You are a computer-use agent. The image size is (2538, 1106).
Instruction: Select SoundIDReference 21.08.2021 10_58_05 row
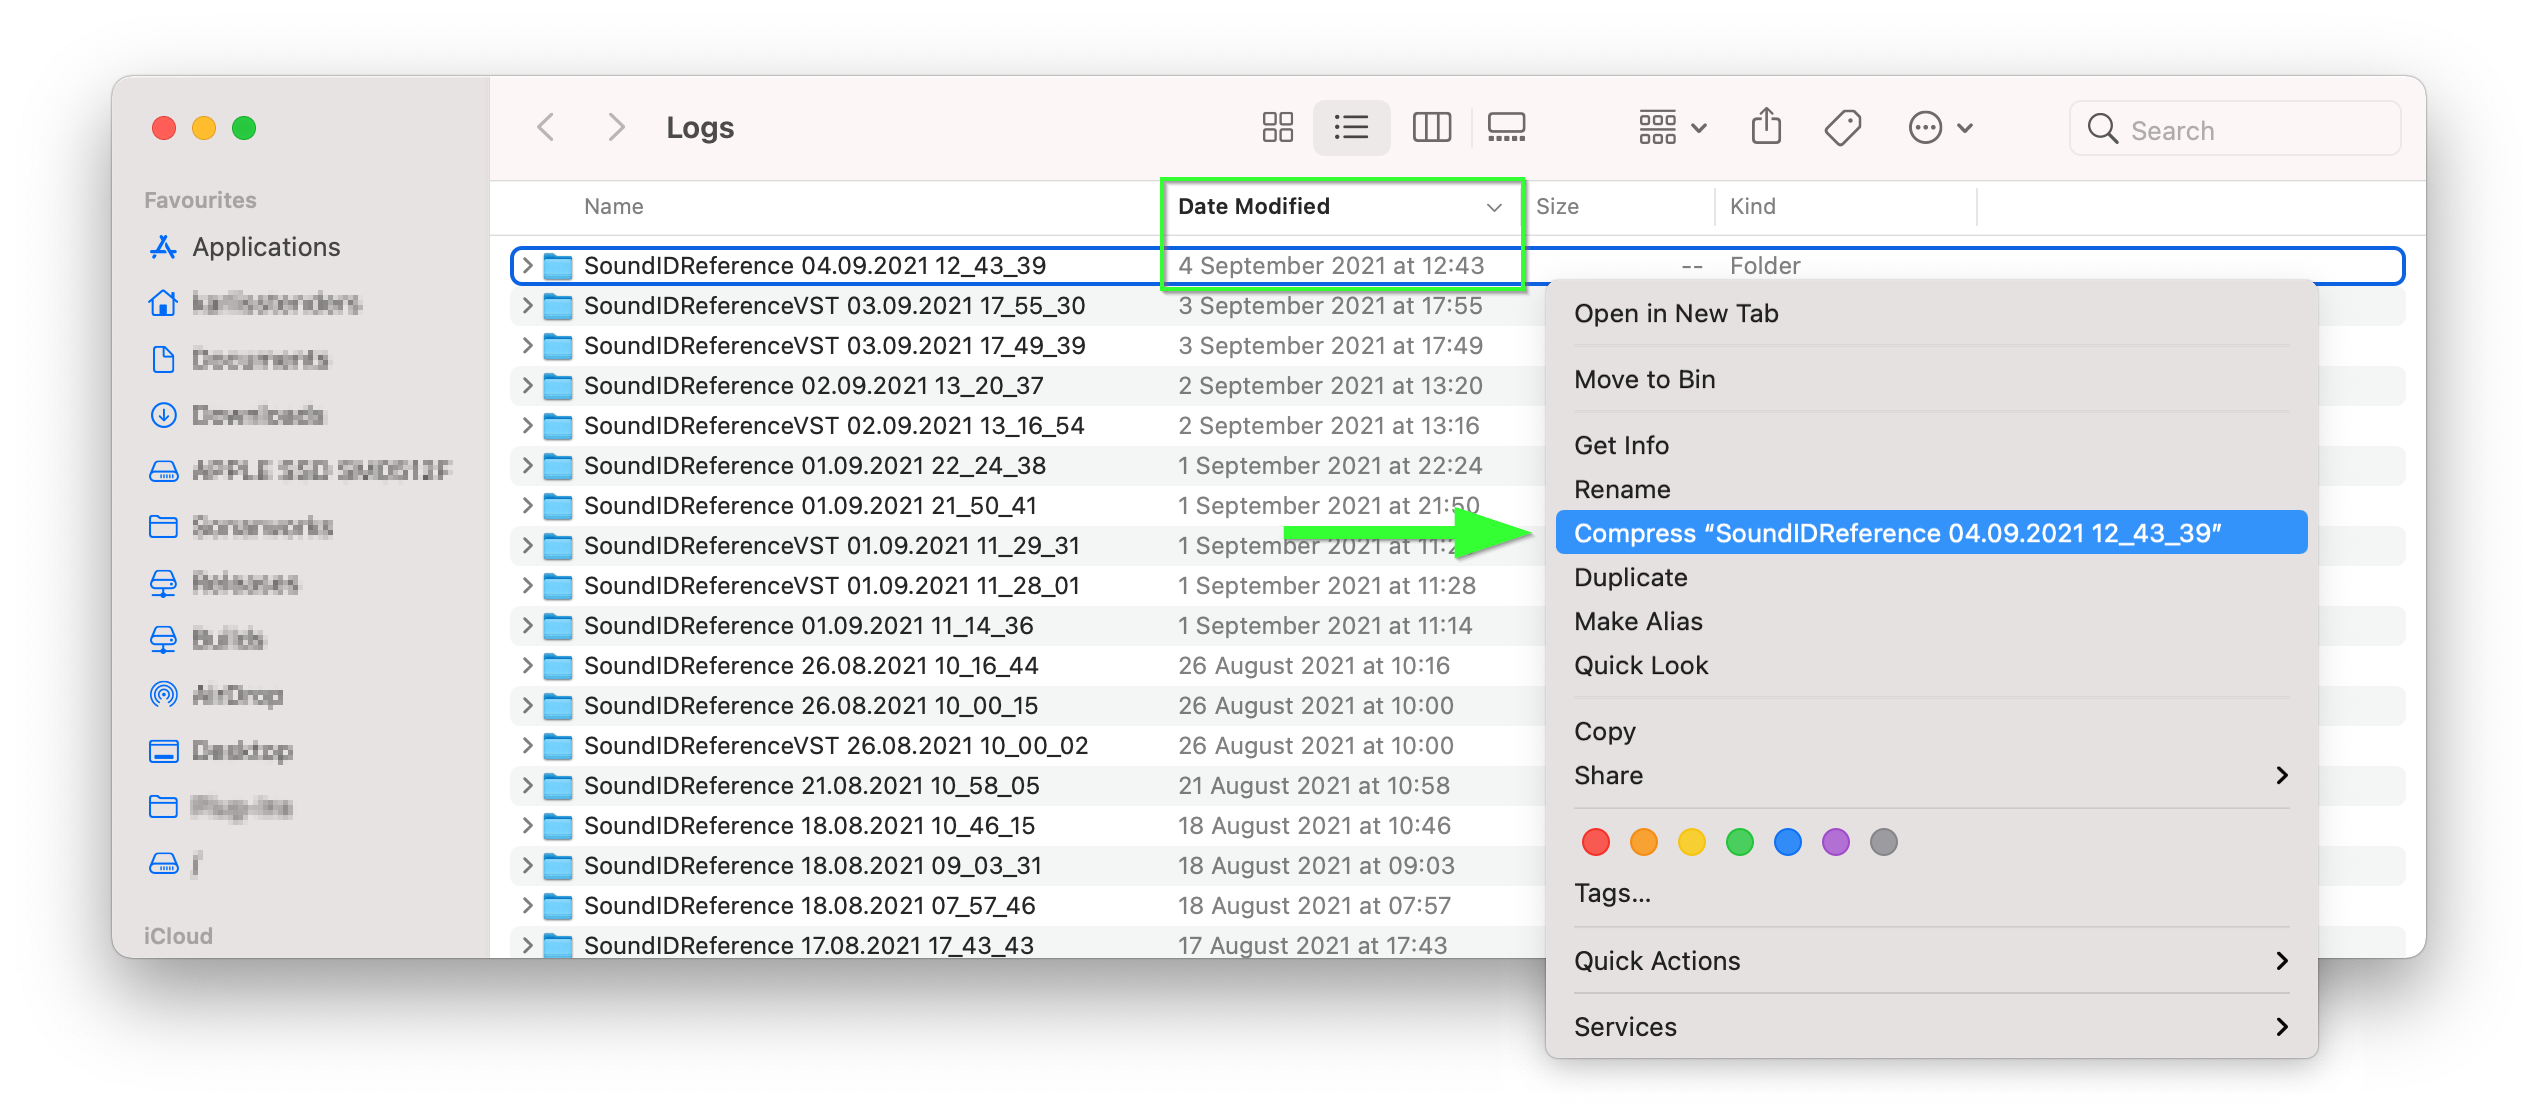click(x=1027, y=786)
